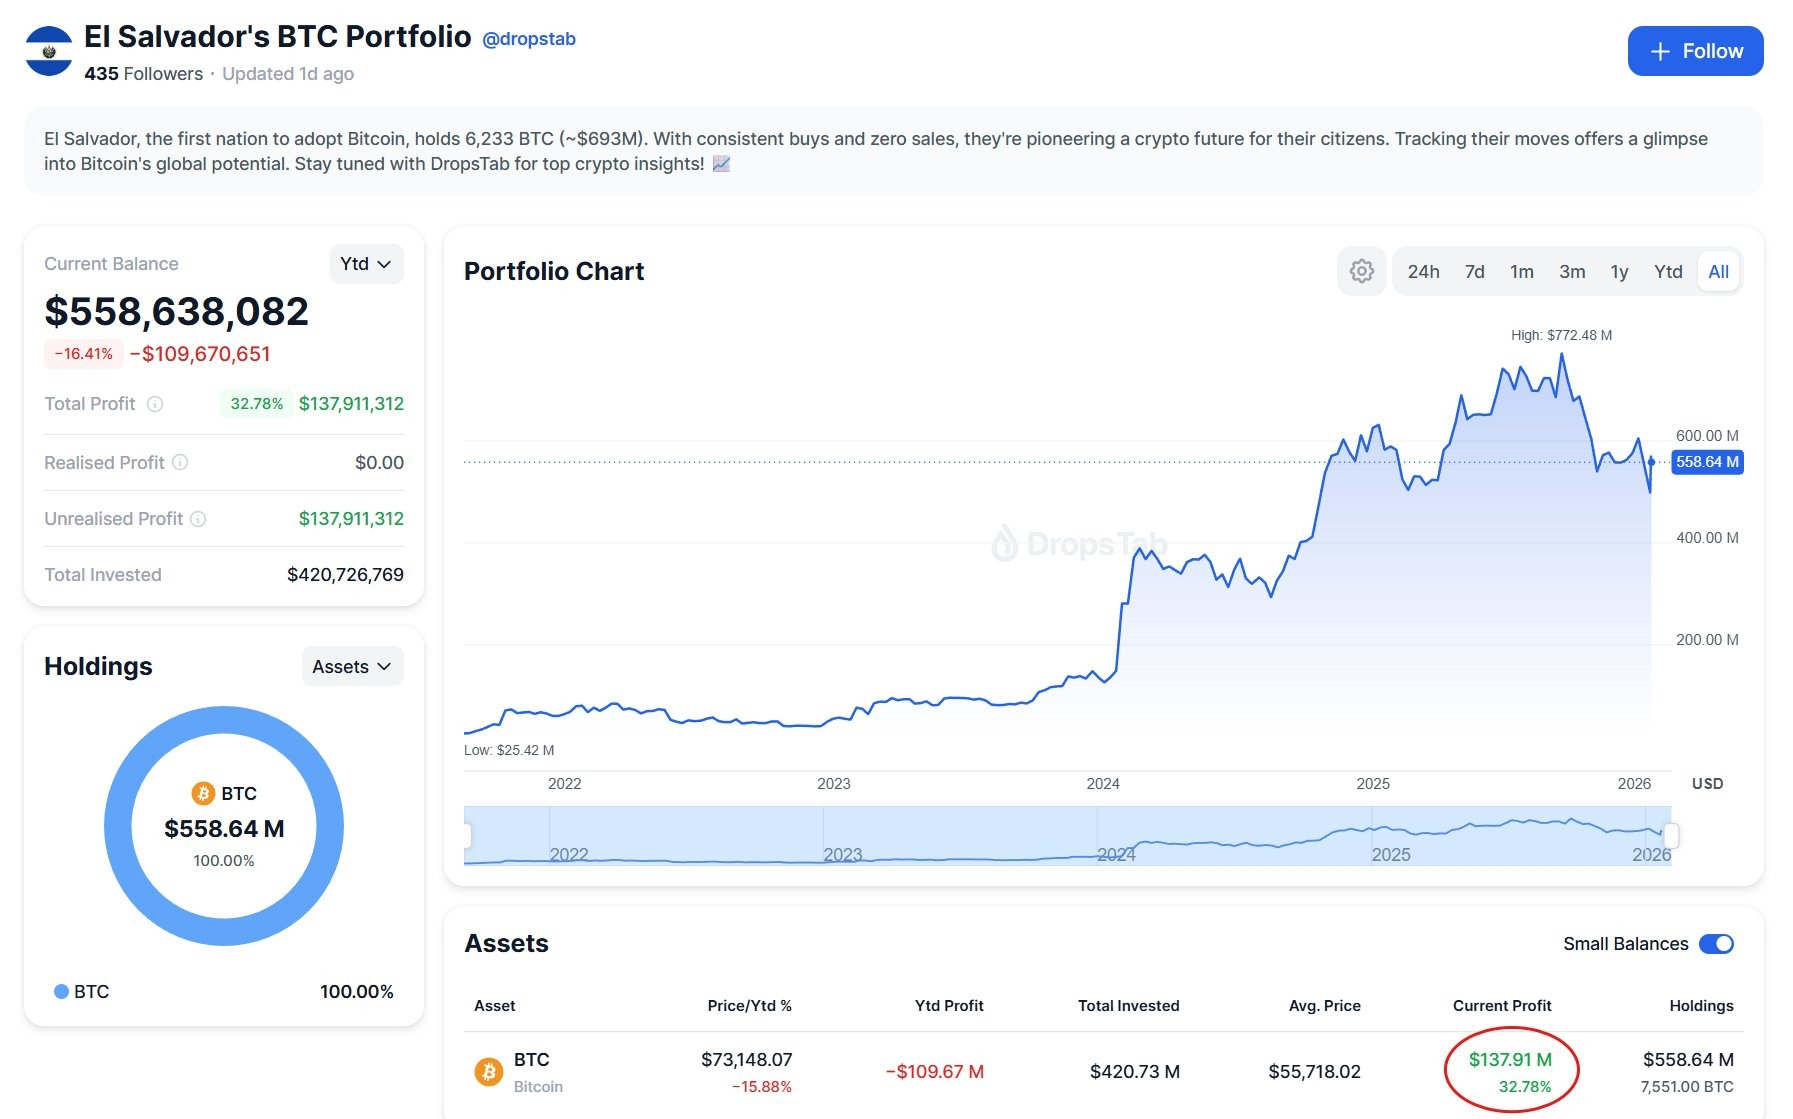Click the Bitcoin icon inside holdings donut
1793x1119 pixels.
click(203, 793)
